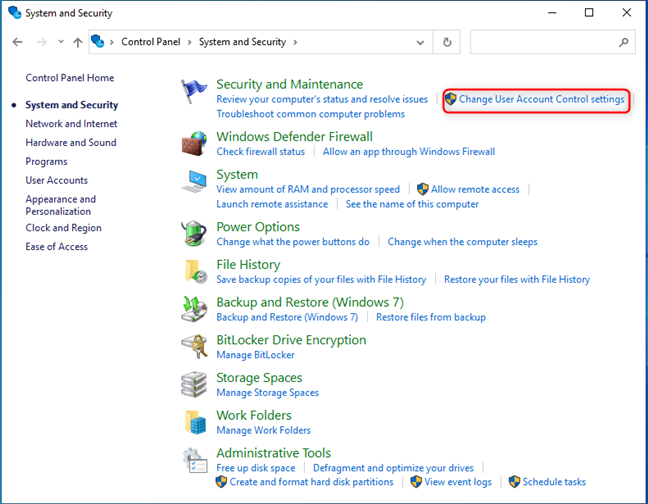Open User Accounts category in sidebar
The height and width of the screenshot is (504, 648).
pos(57,180)
